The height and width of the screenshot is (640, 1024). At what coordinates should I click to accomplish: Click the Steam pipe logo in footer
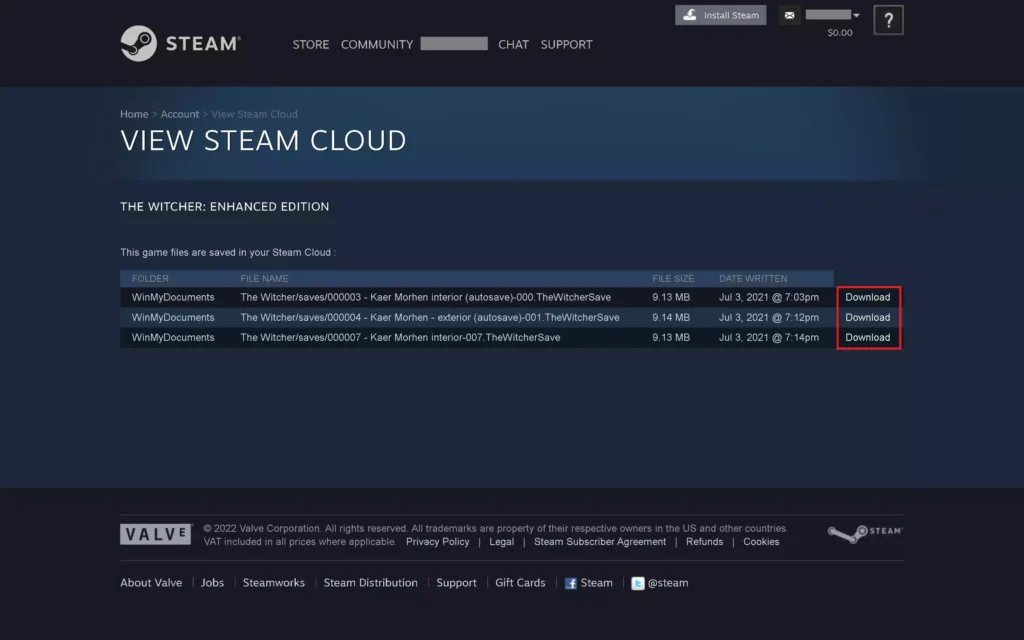(865, 534)
